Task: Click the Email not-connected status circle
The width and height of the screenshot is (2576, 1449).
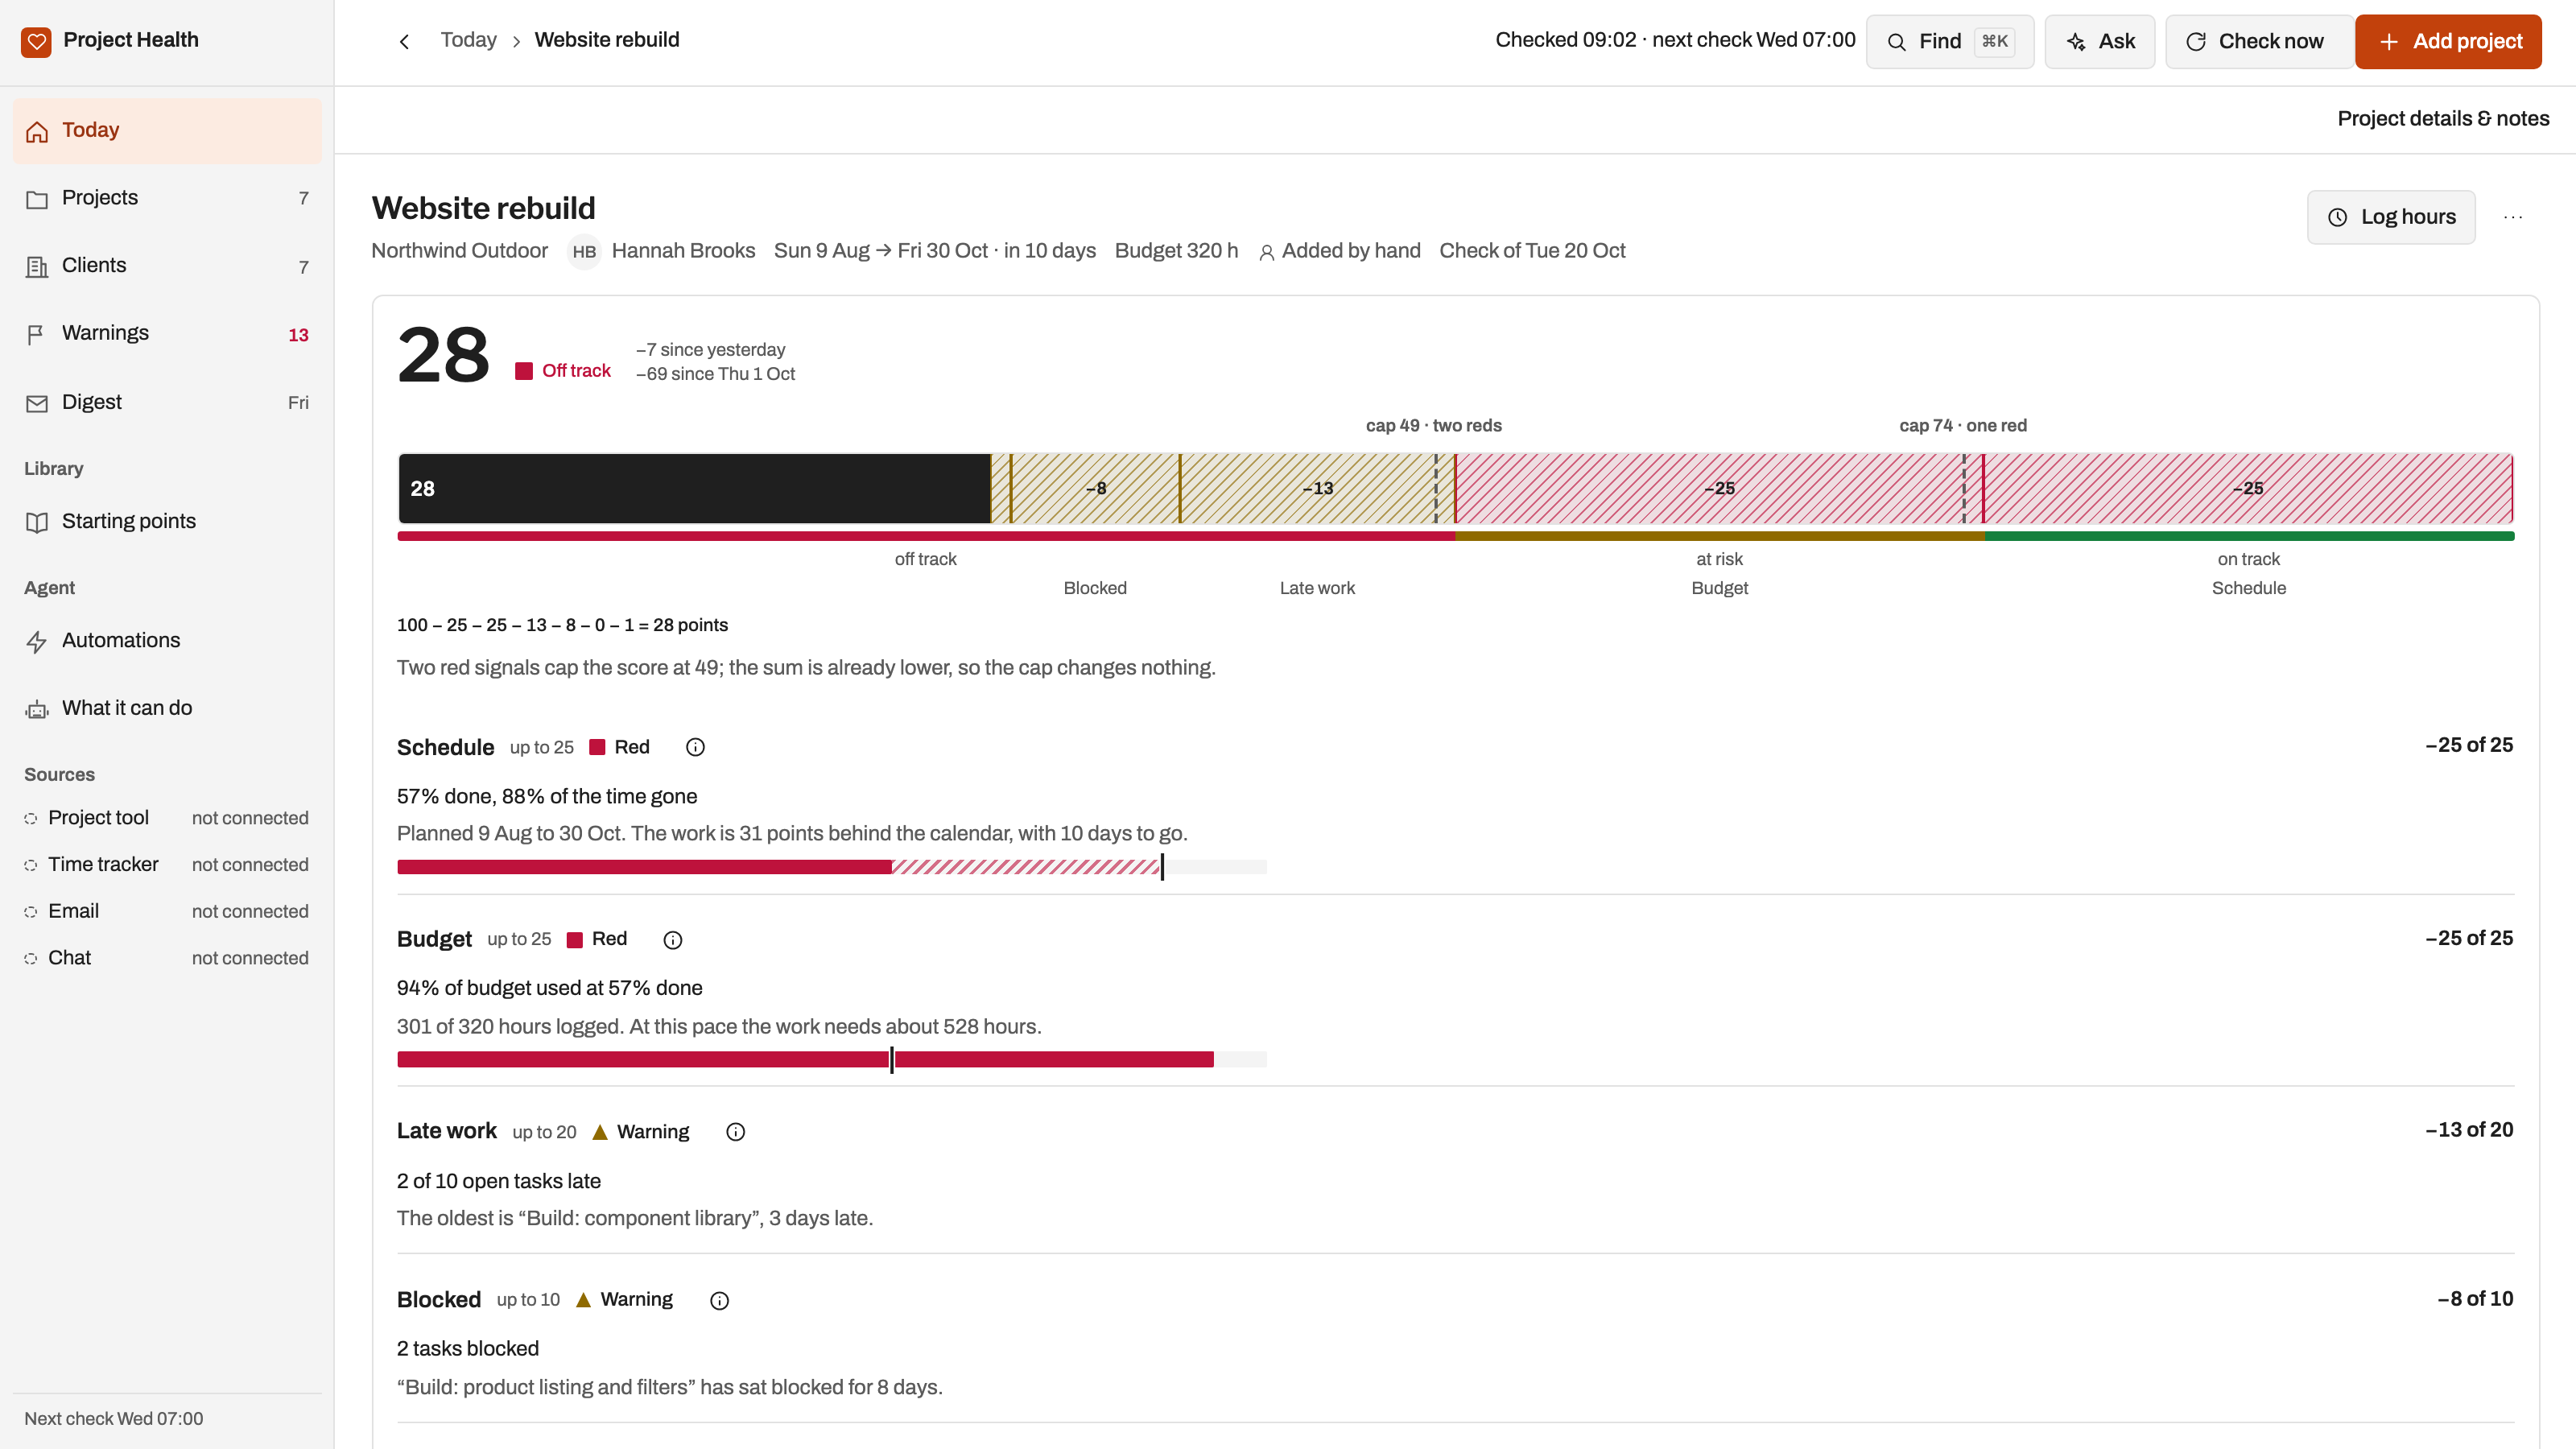Action: 31,912
